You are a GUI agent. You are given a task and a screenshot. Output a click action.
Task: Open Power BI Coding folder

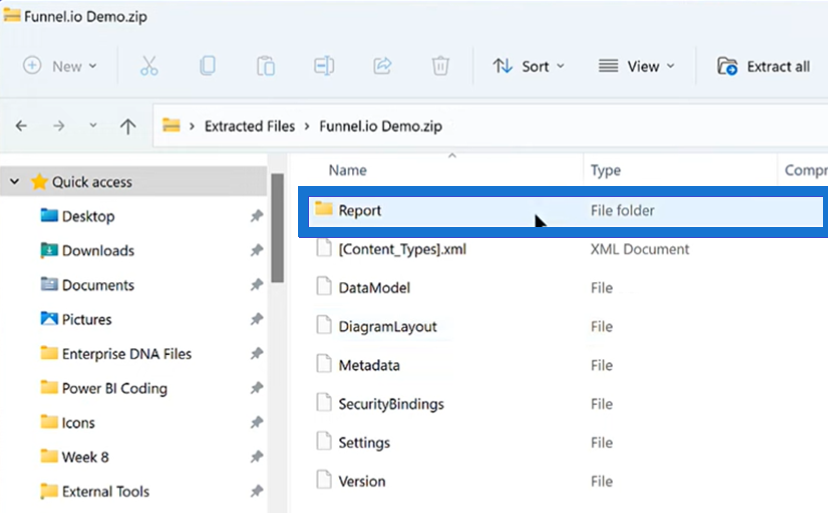coord(114,388)
